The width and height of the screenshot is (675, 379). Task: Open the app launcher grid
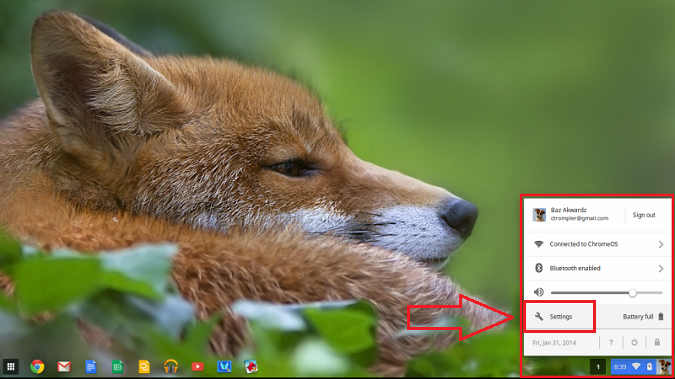point(11,367)
